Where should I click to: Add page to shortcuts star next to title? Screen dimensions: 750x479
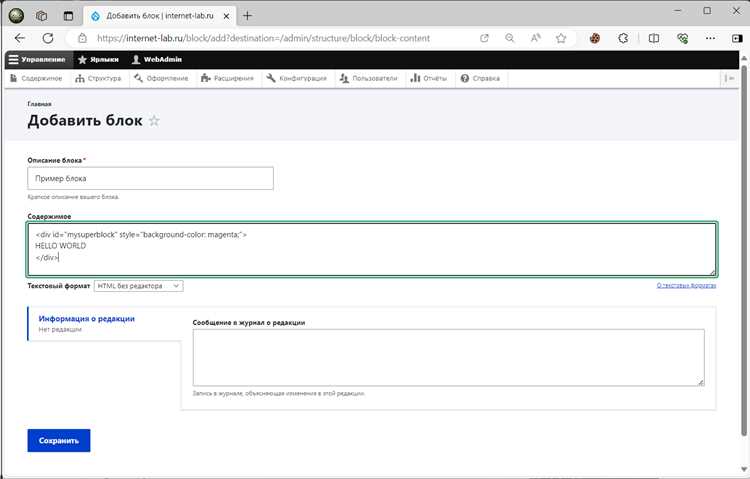pos(154,121)
